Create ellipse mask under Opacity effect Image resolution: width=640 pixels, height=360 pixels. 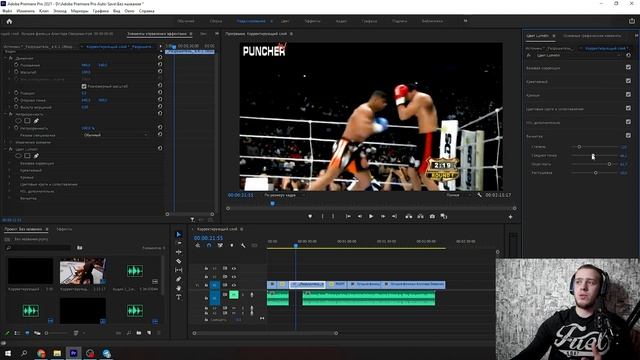[18, 121]
